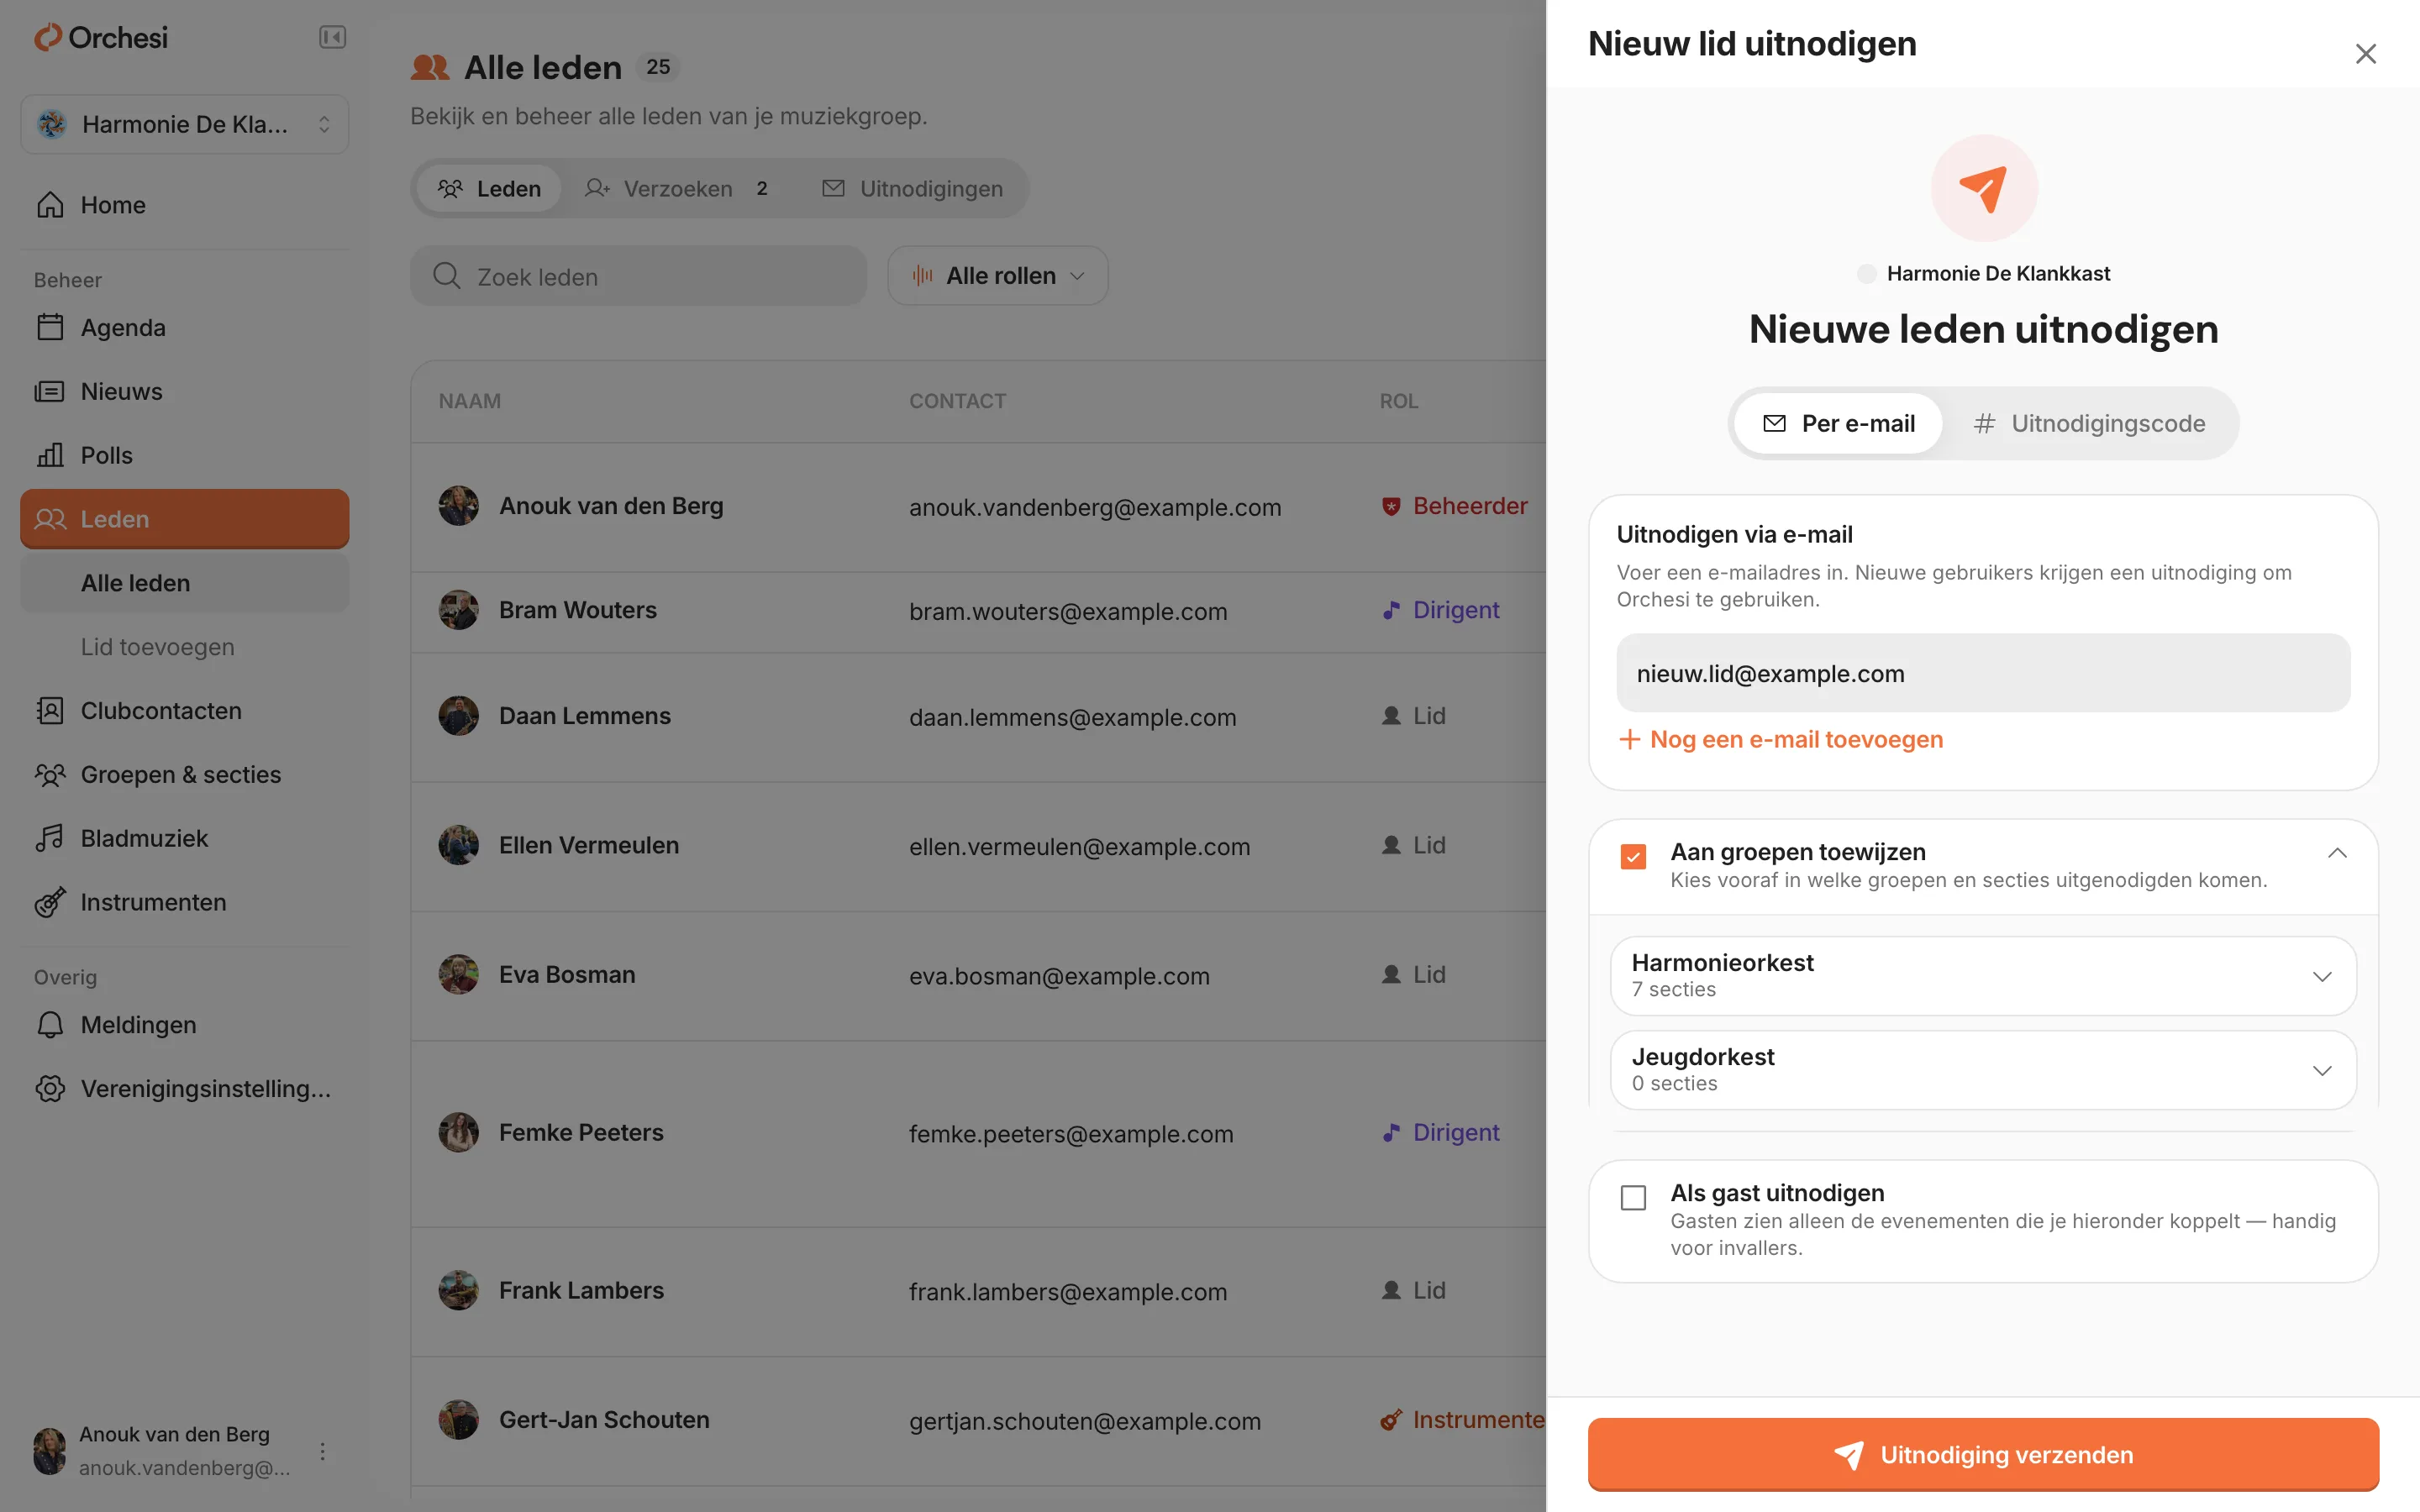Open Clubcontacten in the sidebar
Viewport: 2420px width, 1512px height.
[x=185, y=711]
